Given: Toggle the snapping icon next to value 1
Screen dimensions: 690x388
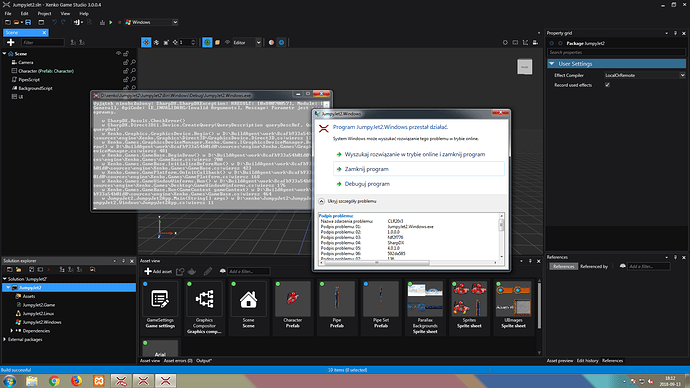Looking at the screenshot, I should point(175,42).
